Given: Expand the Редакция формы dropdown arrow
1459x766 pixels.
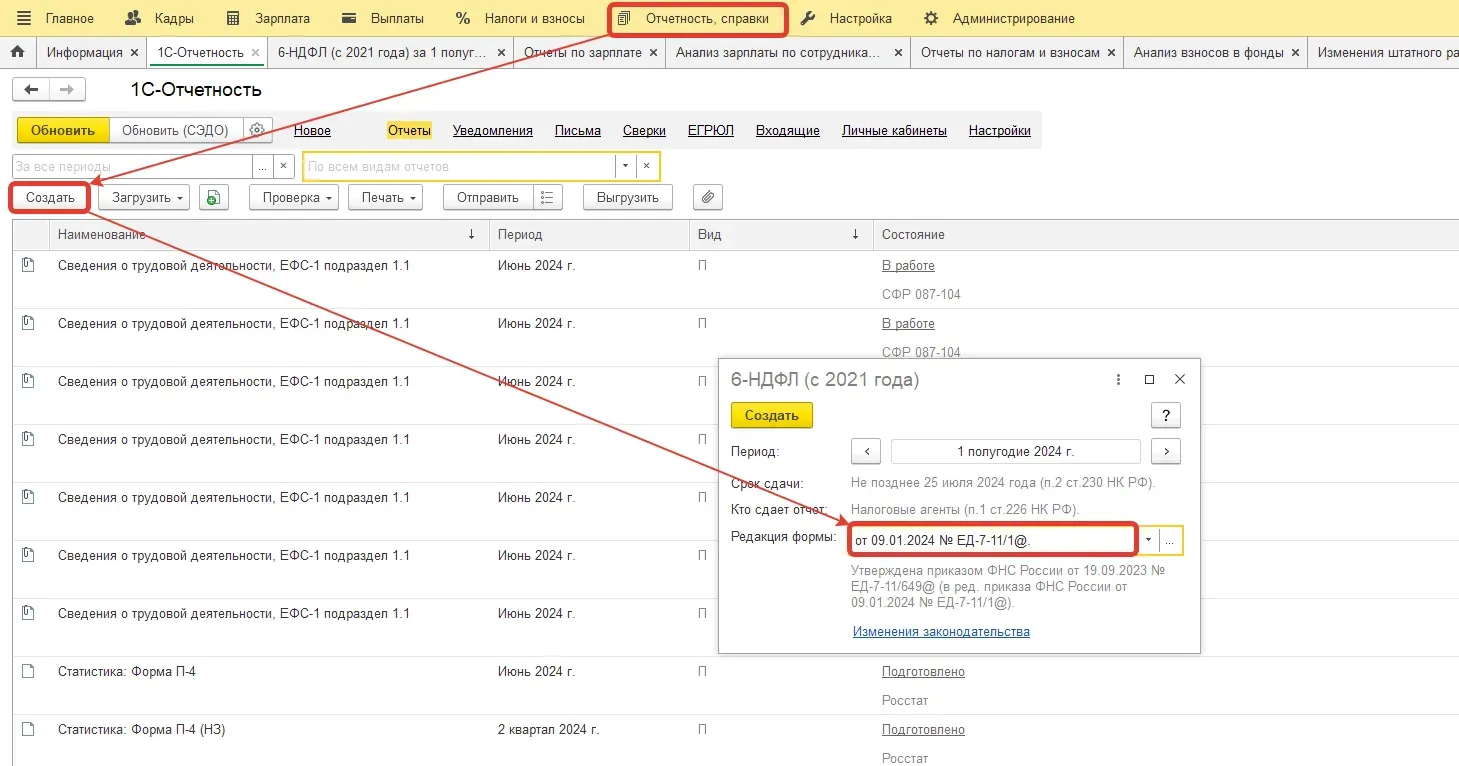Looking at the screenshot, I should [x=1149, y=540].
